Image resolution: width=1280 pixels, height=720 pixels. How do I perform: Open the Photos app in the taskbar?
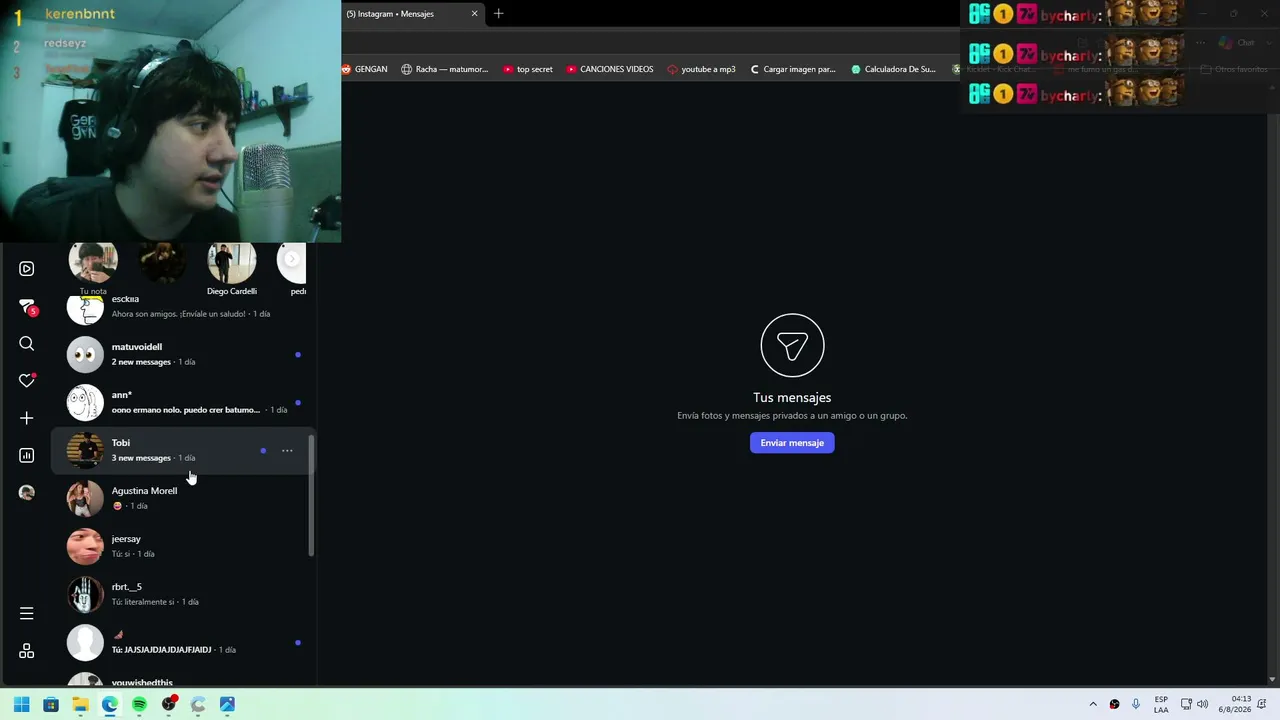[x=227, y=704]
